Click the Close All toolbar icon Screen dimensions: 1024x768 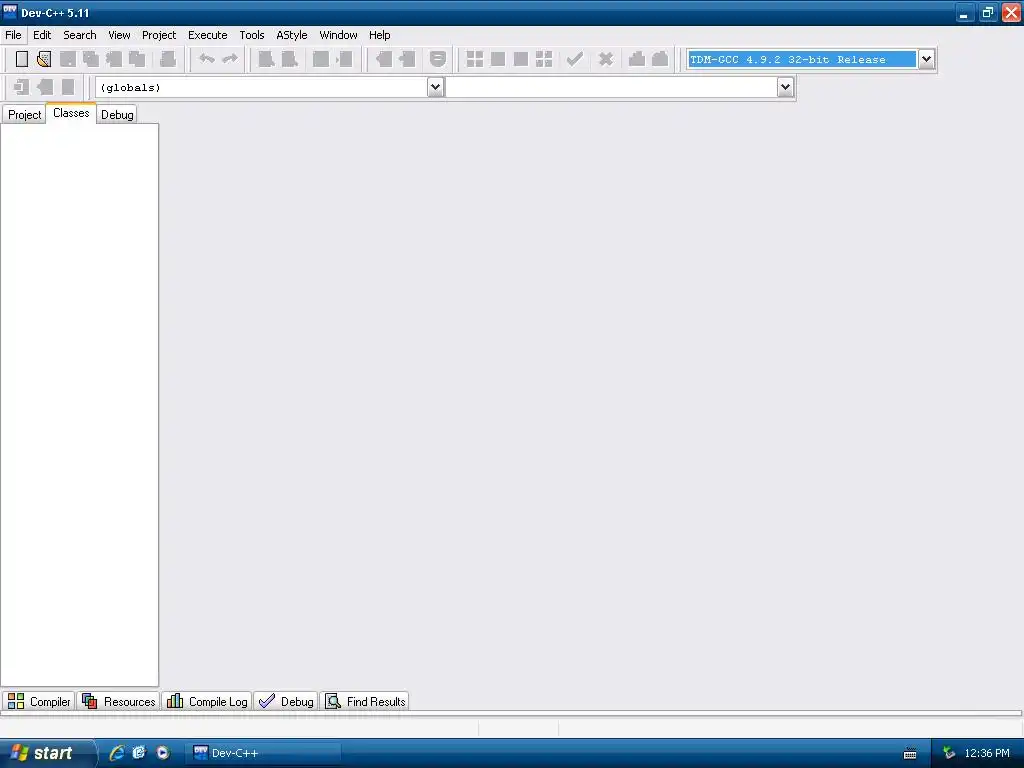tap(137, 59)
